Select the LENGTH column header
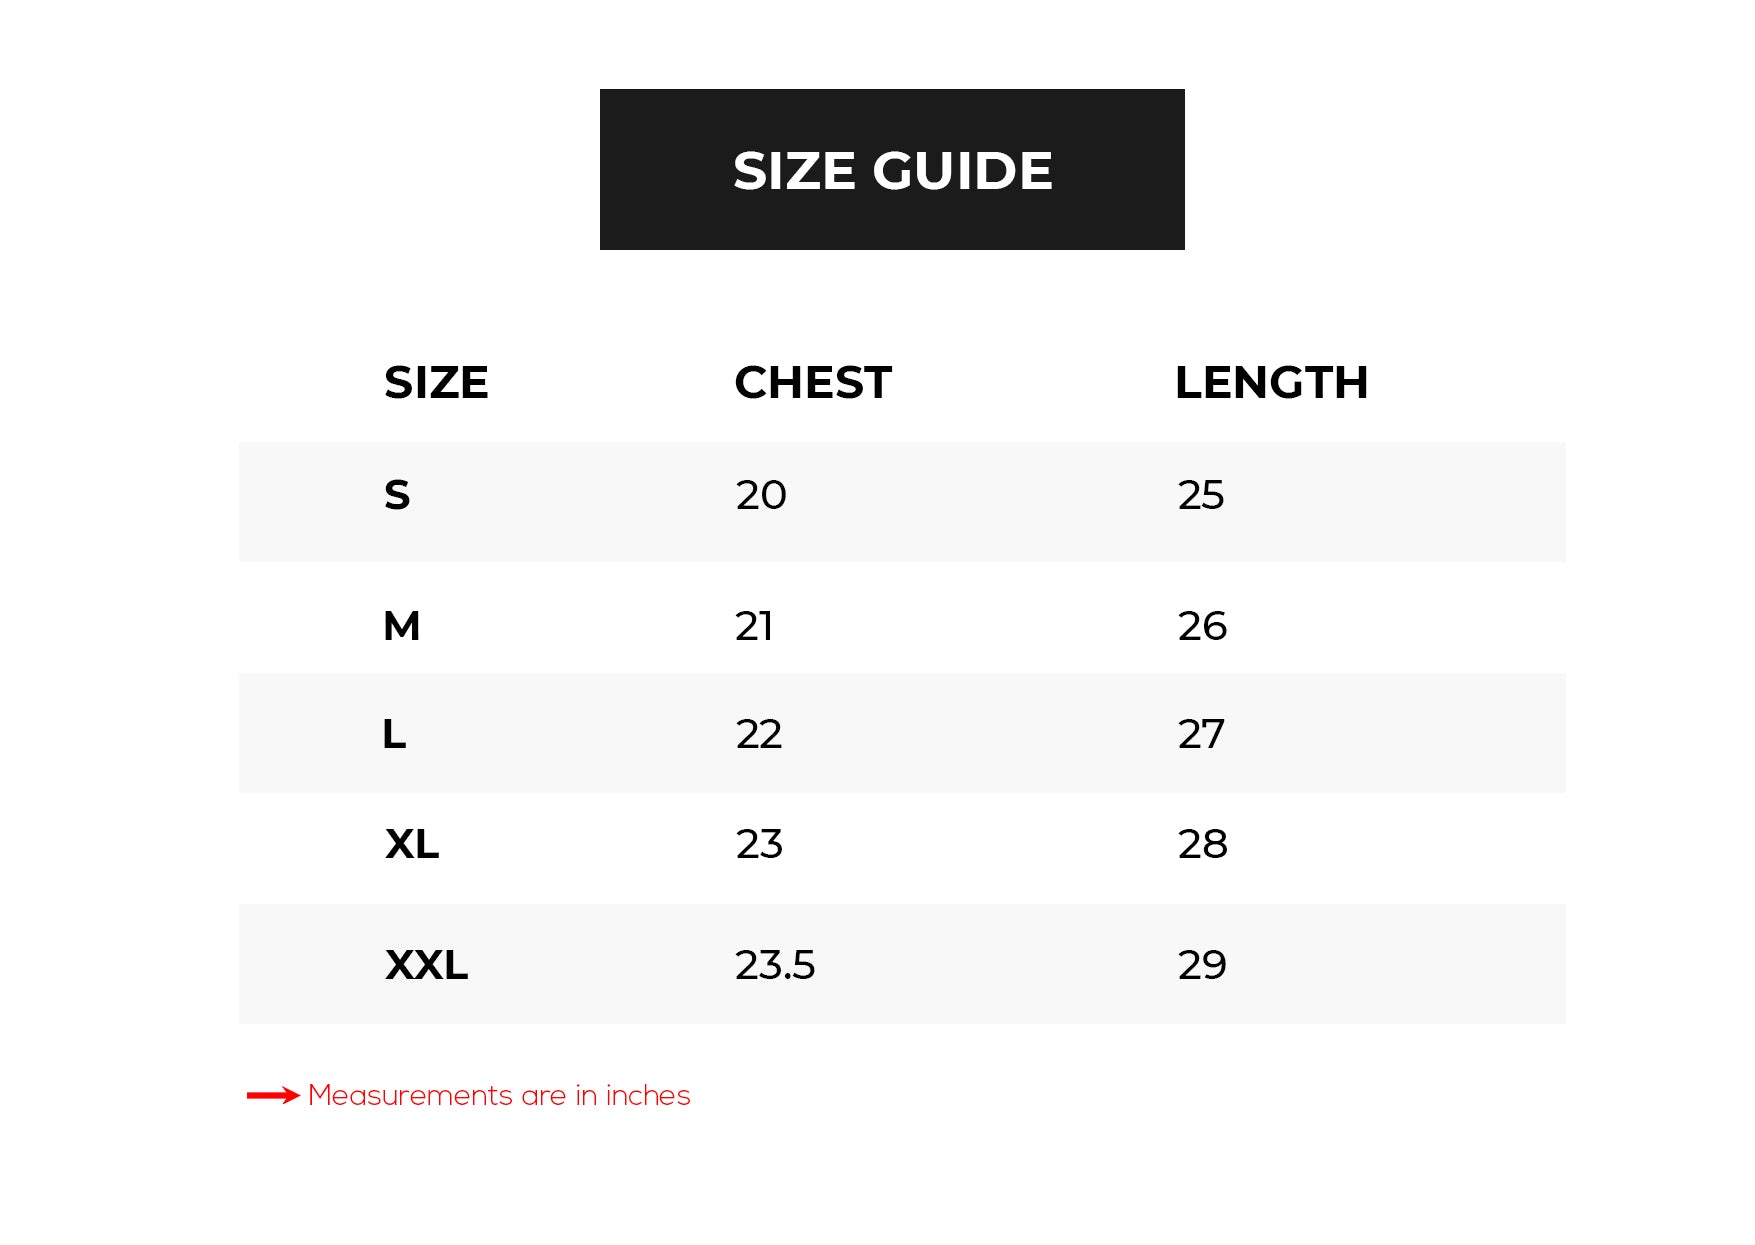This screenshot has width=1755, height=1245. [x=1271, y=383]
